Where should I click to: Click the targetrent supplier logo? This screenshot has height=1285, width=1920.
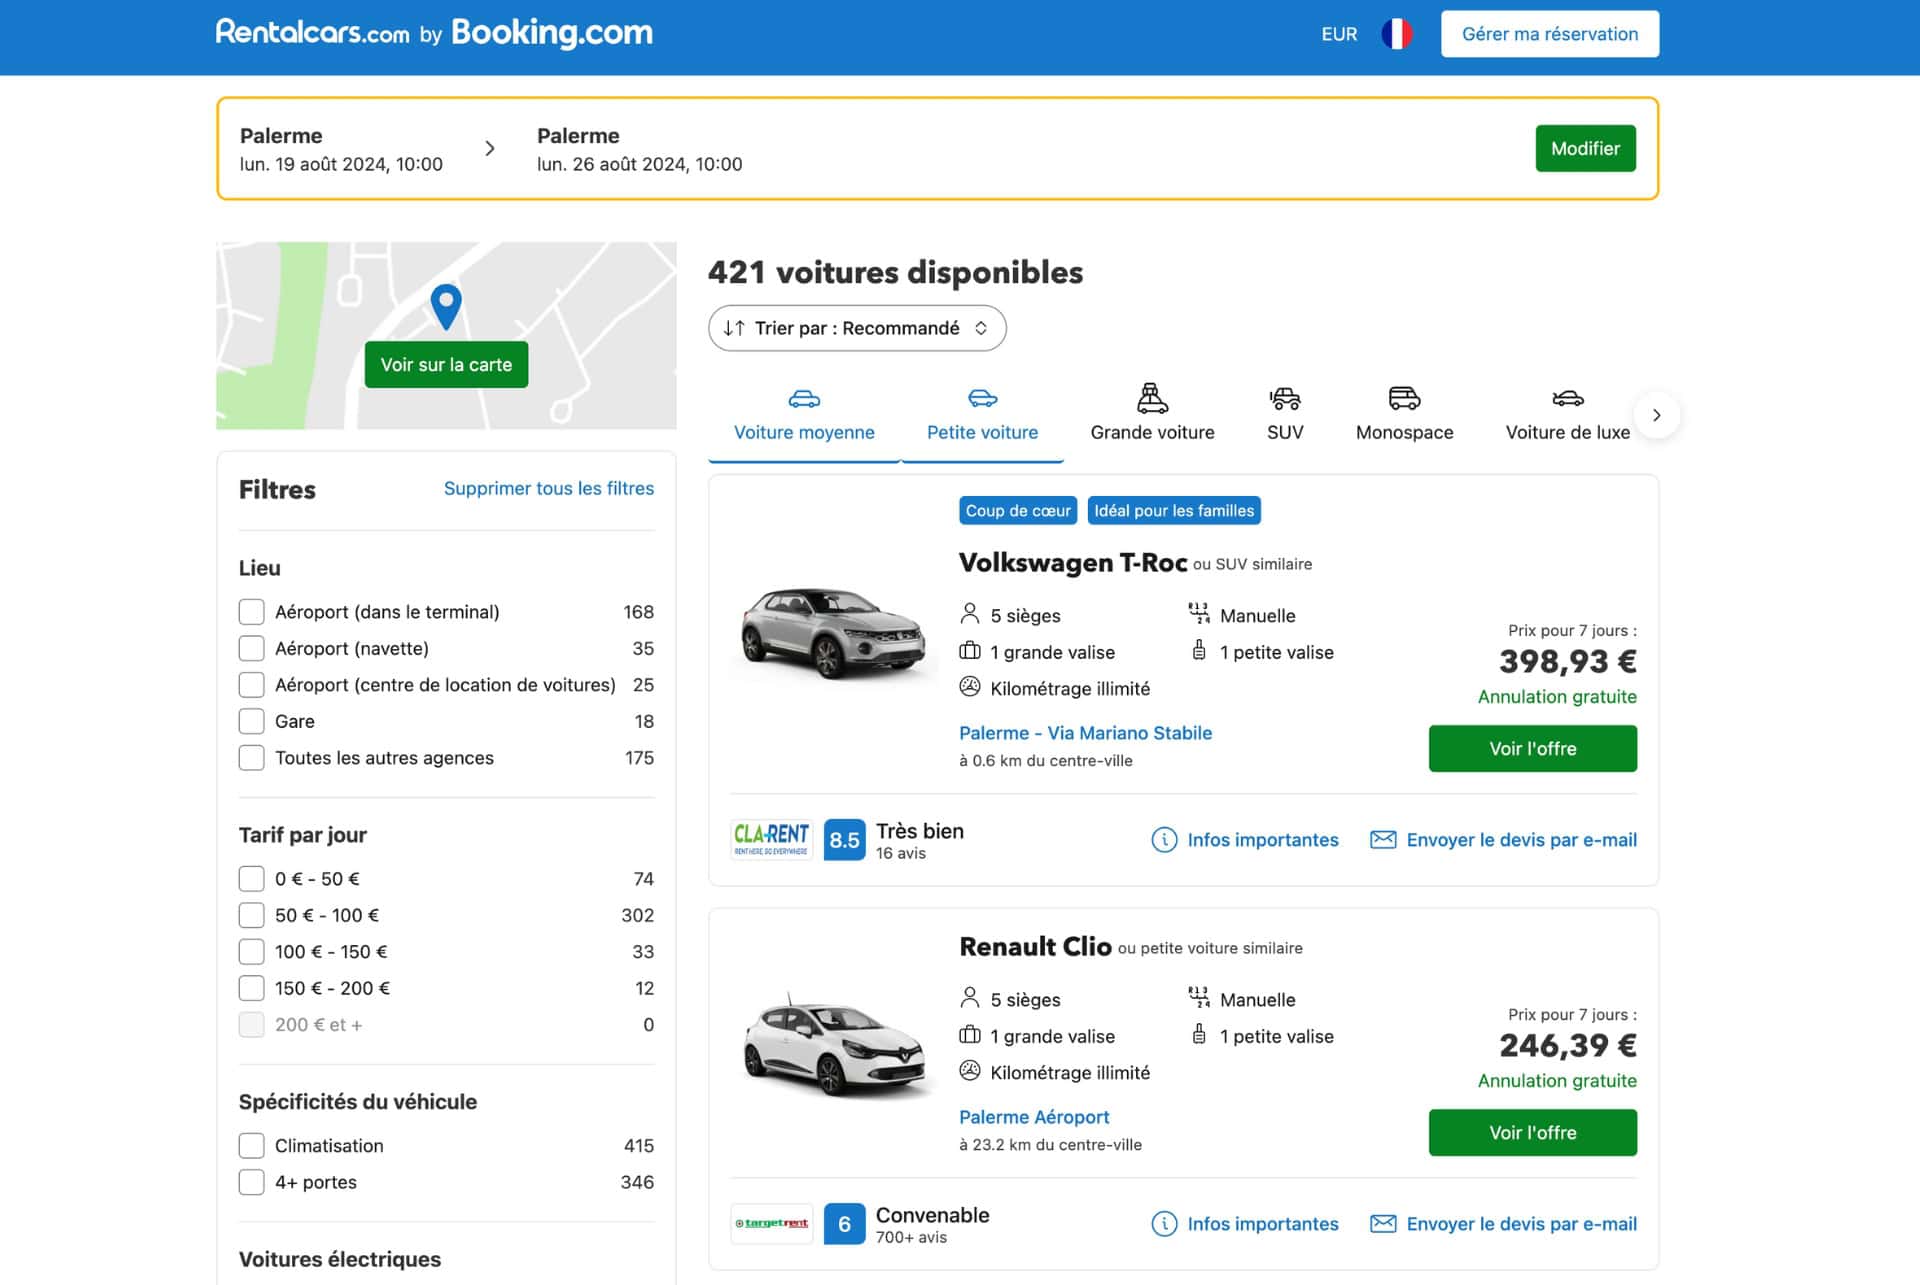(771, 1224)
